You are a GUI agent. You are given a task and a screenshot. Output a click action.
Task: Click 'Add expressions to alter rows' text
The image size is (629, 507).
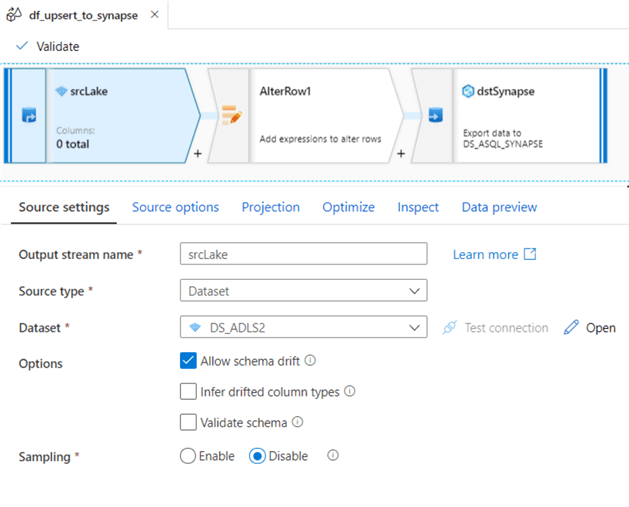[320, 139]
